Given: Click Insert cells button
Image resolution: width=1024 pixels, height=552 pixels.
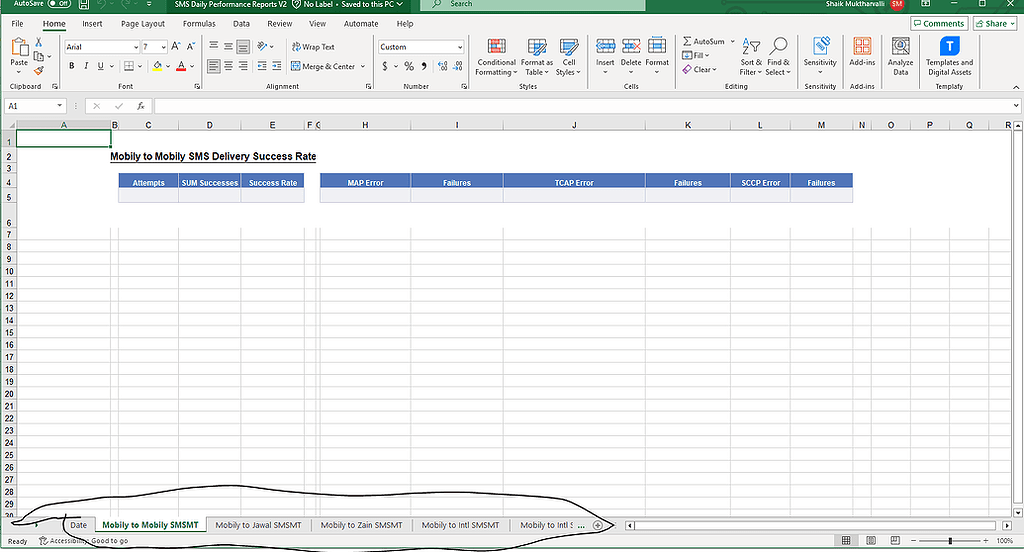Looking at the screenshot, I should (x=605, y=56).
